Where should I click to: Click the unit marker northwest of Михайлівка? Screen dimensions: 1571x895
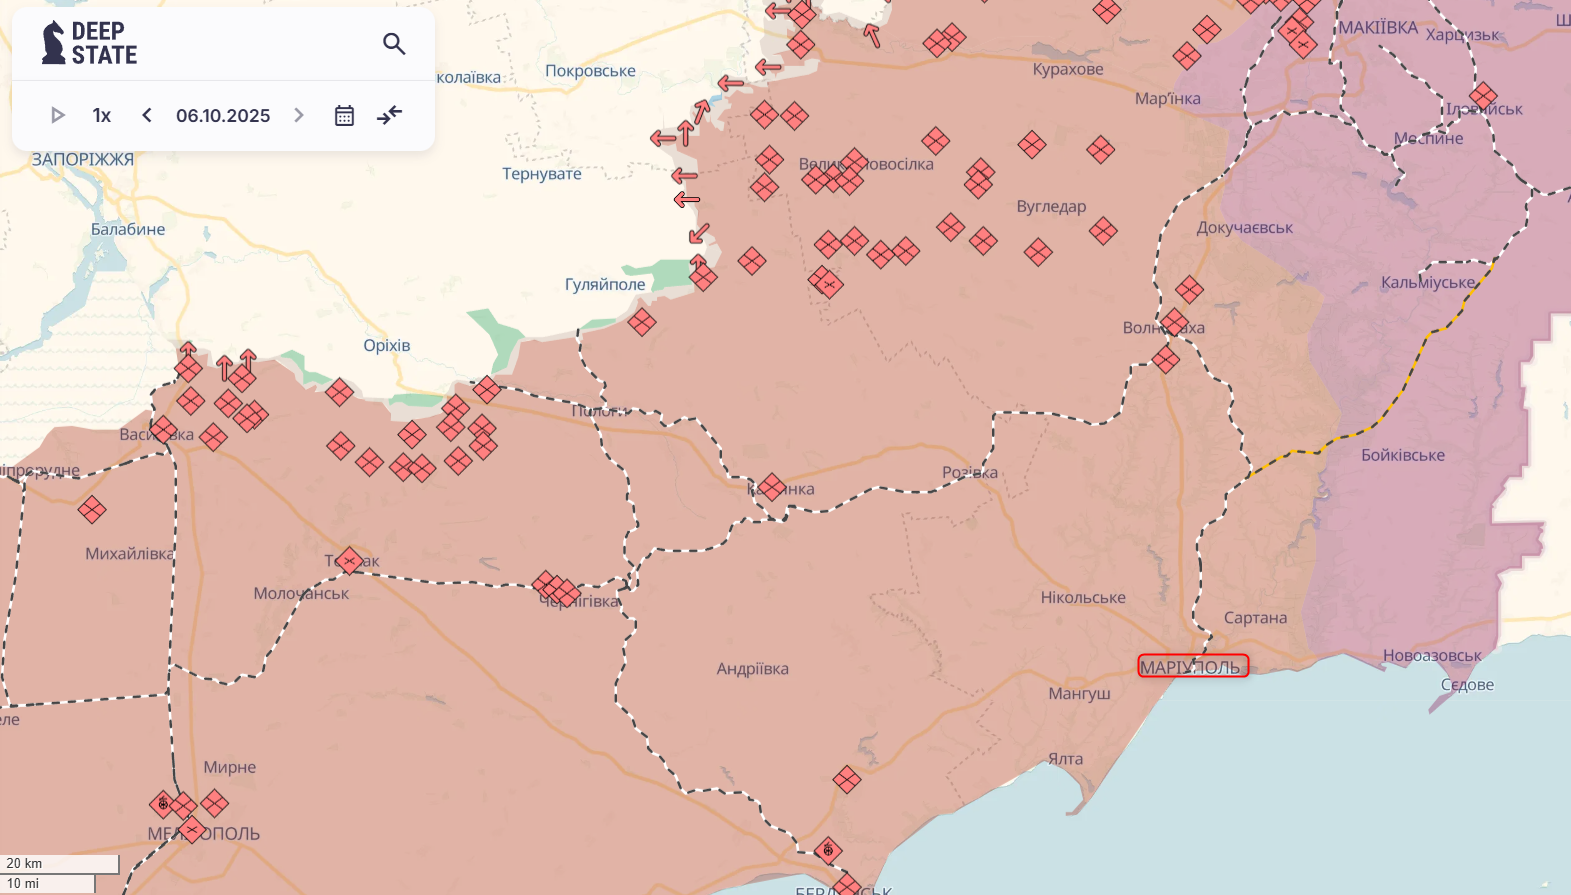point(92,510)
